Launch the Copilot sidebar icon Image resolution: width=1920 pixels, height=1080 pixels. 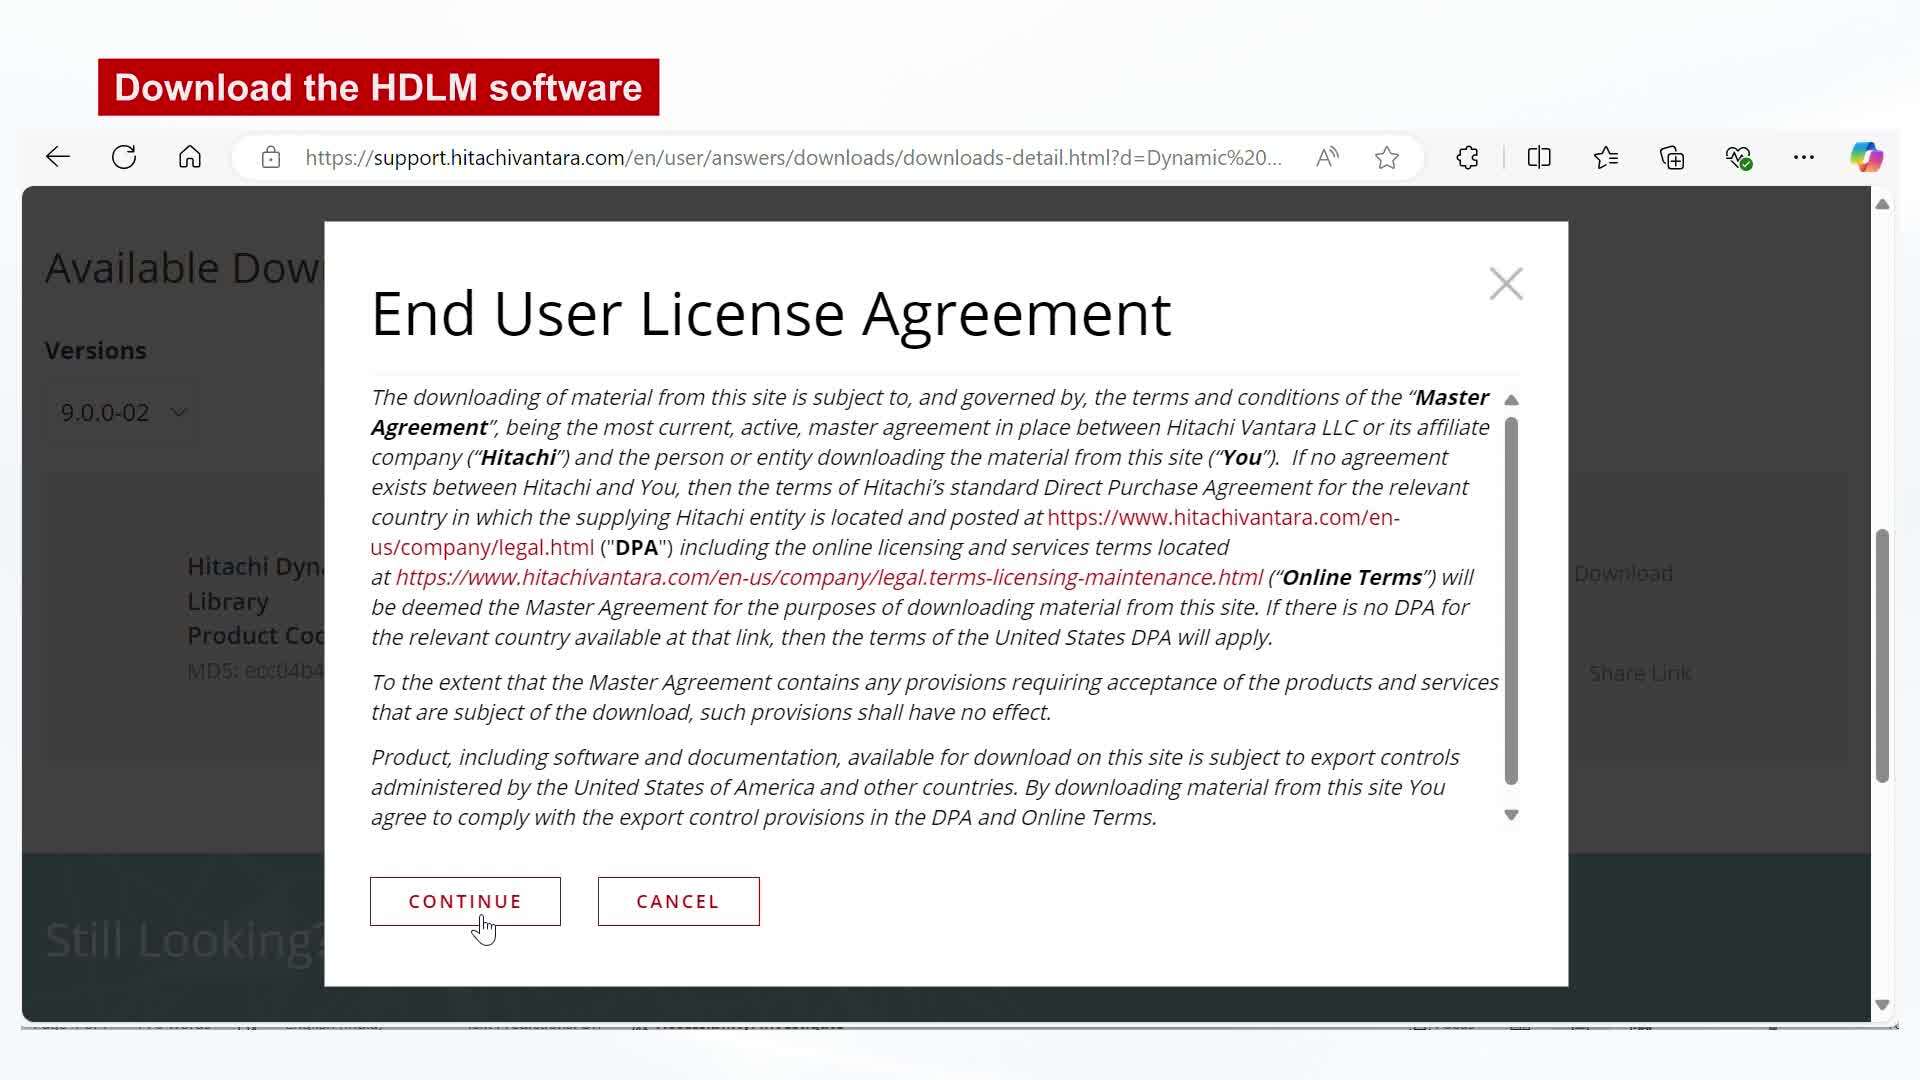click(1866, 157)
